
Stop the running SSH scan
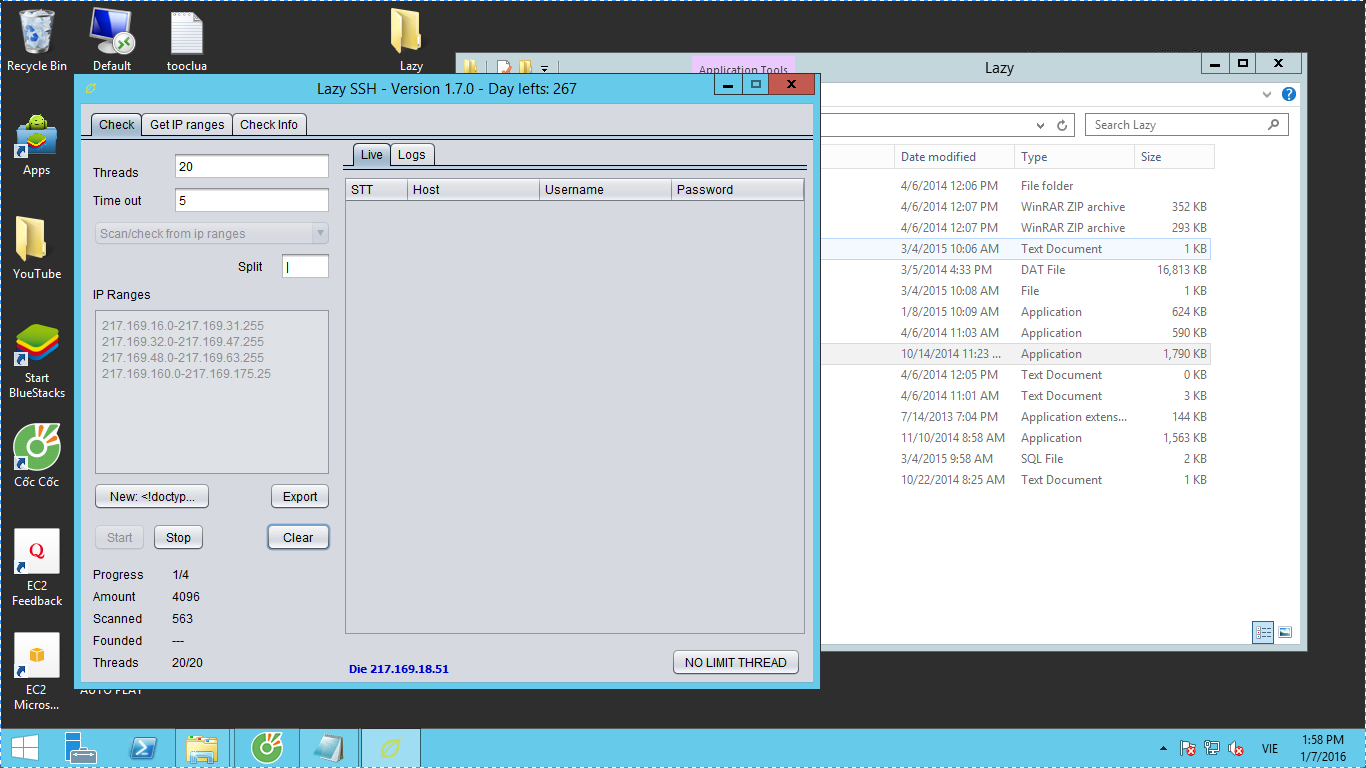tap(178, 537)
